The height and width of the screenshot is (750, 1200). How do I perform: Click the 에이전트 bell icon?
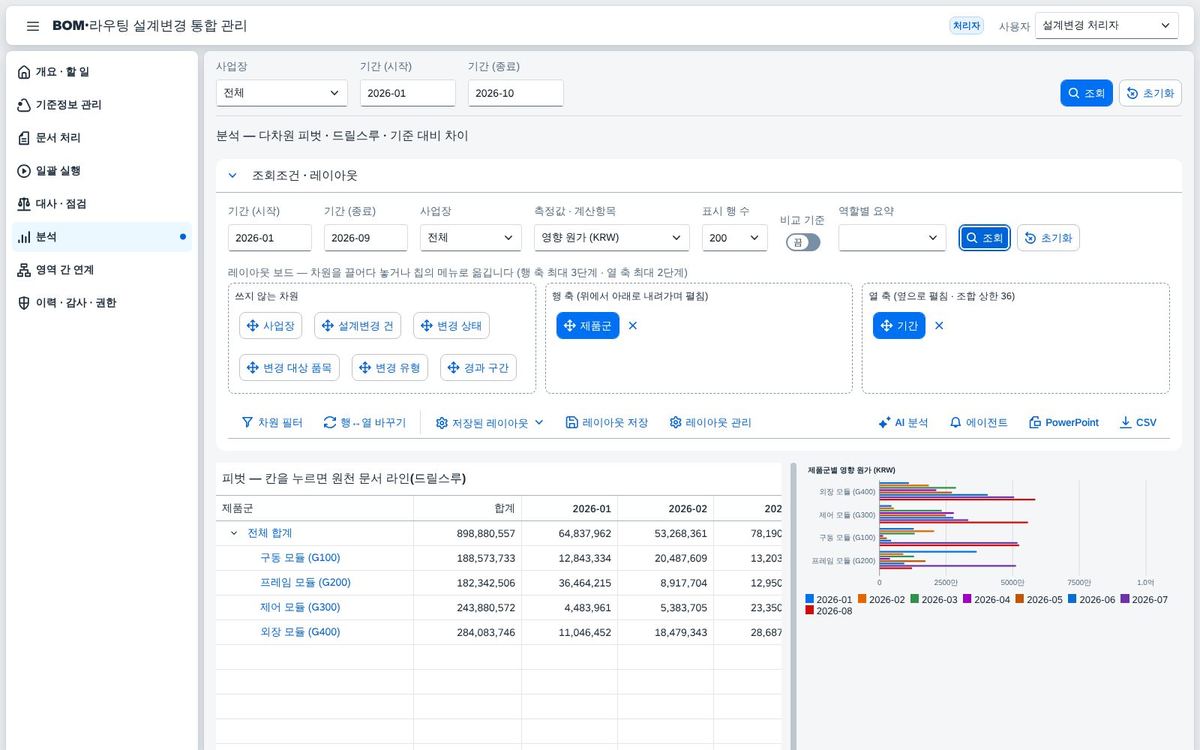955,423
